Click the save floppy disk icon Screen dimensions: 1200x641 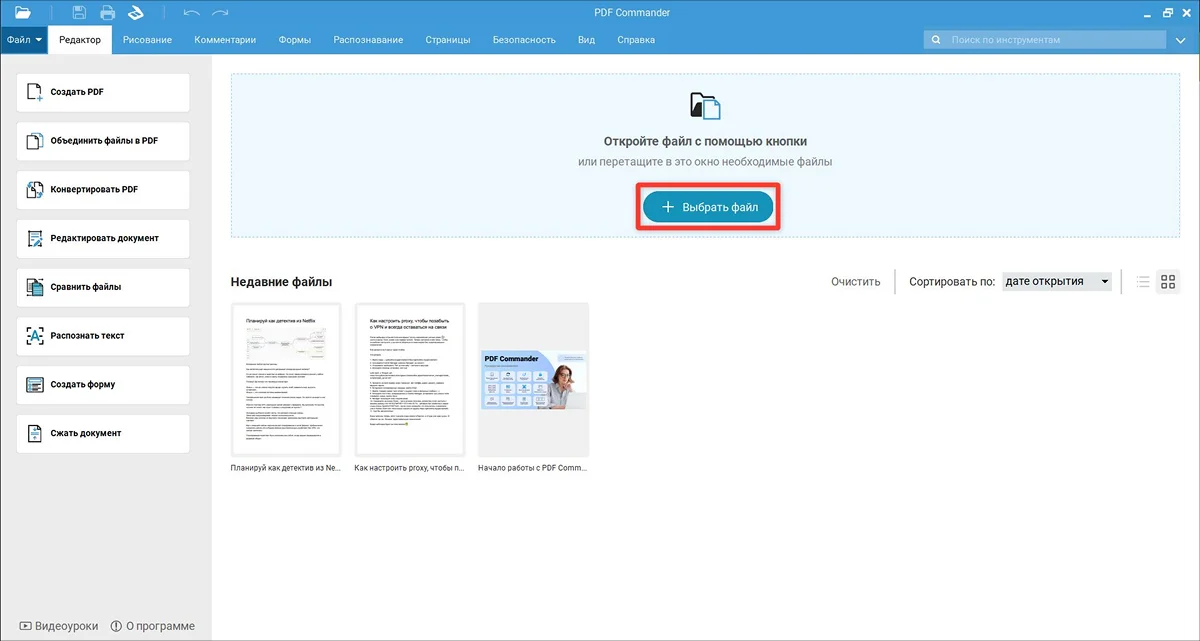(x=81, y=13)
